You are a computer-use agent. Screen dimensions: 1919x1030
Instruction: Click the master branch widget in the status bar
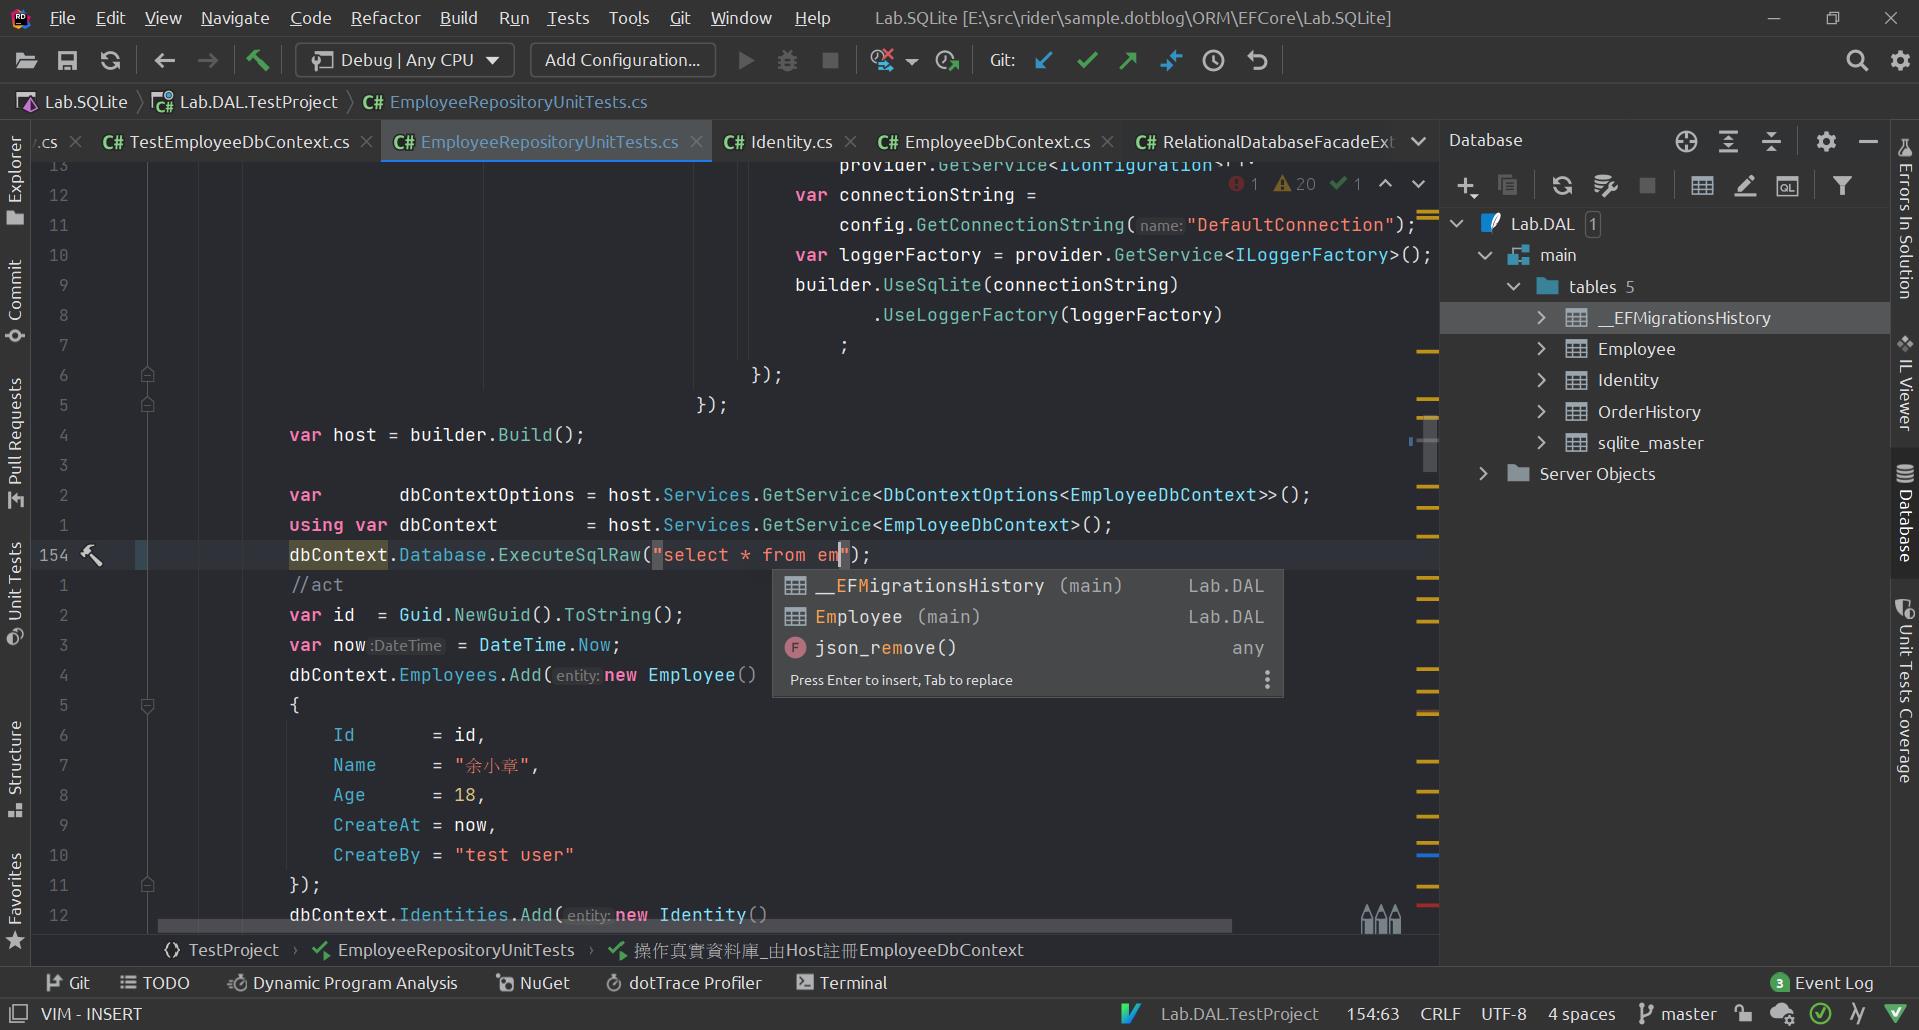(1678, 1014)
